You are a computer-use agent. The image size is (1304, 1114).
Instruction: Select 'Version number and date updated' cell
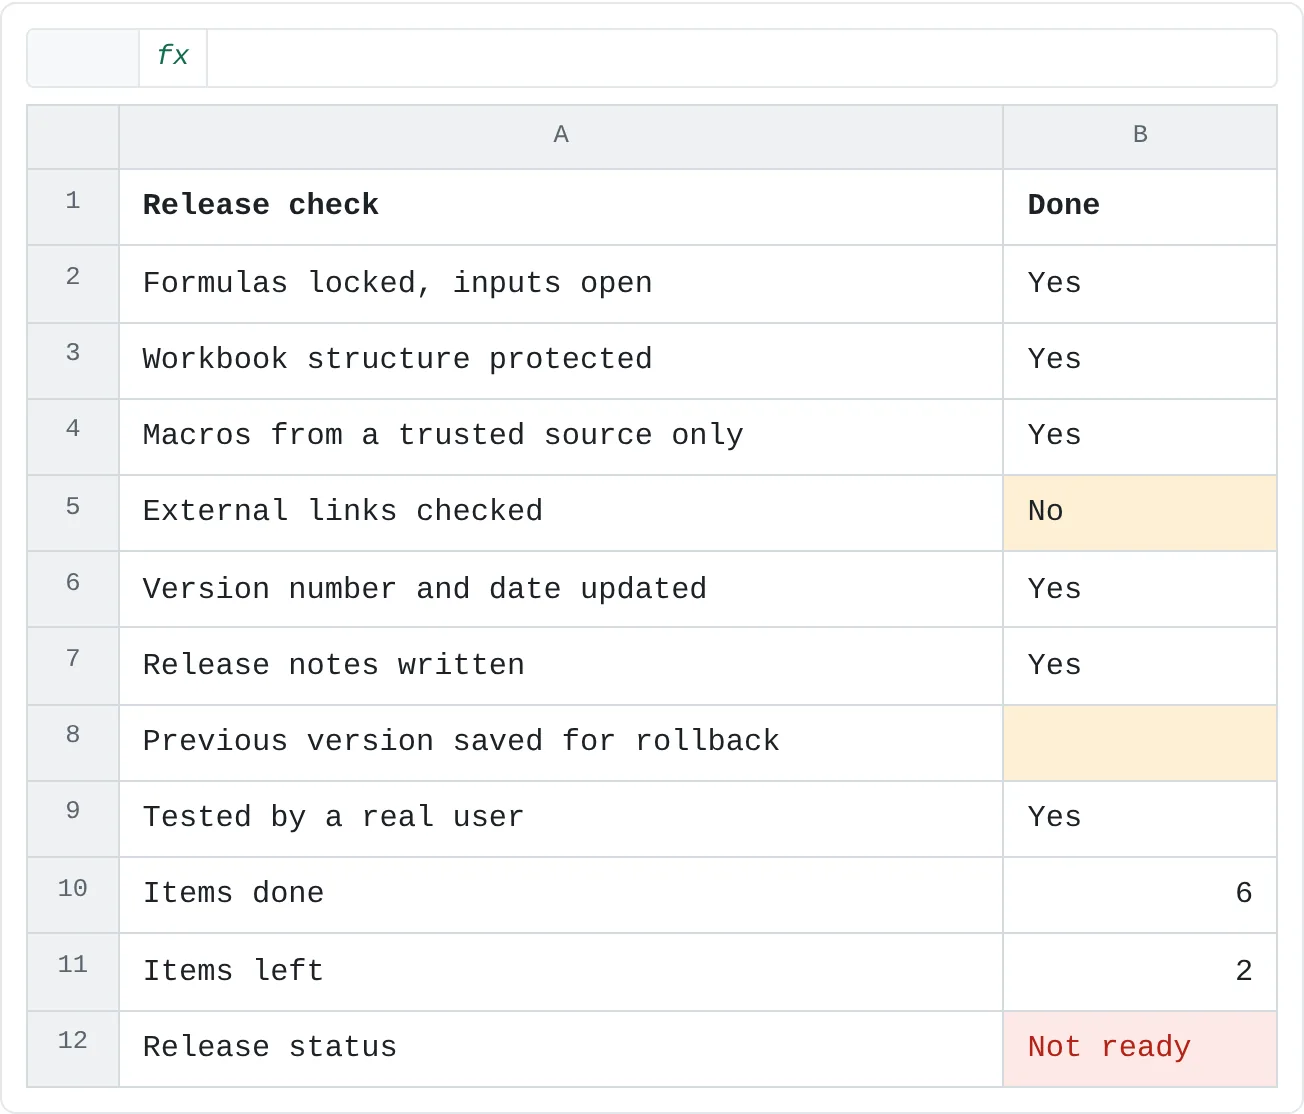tap(561, 589)
